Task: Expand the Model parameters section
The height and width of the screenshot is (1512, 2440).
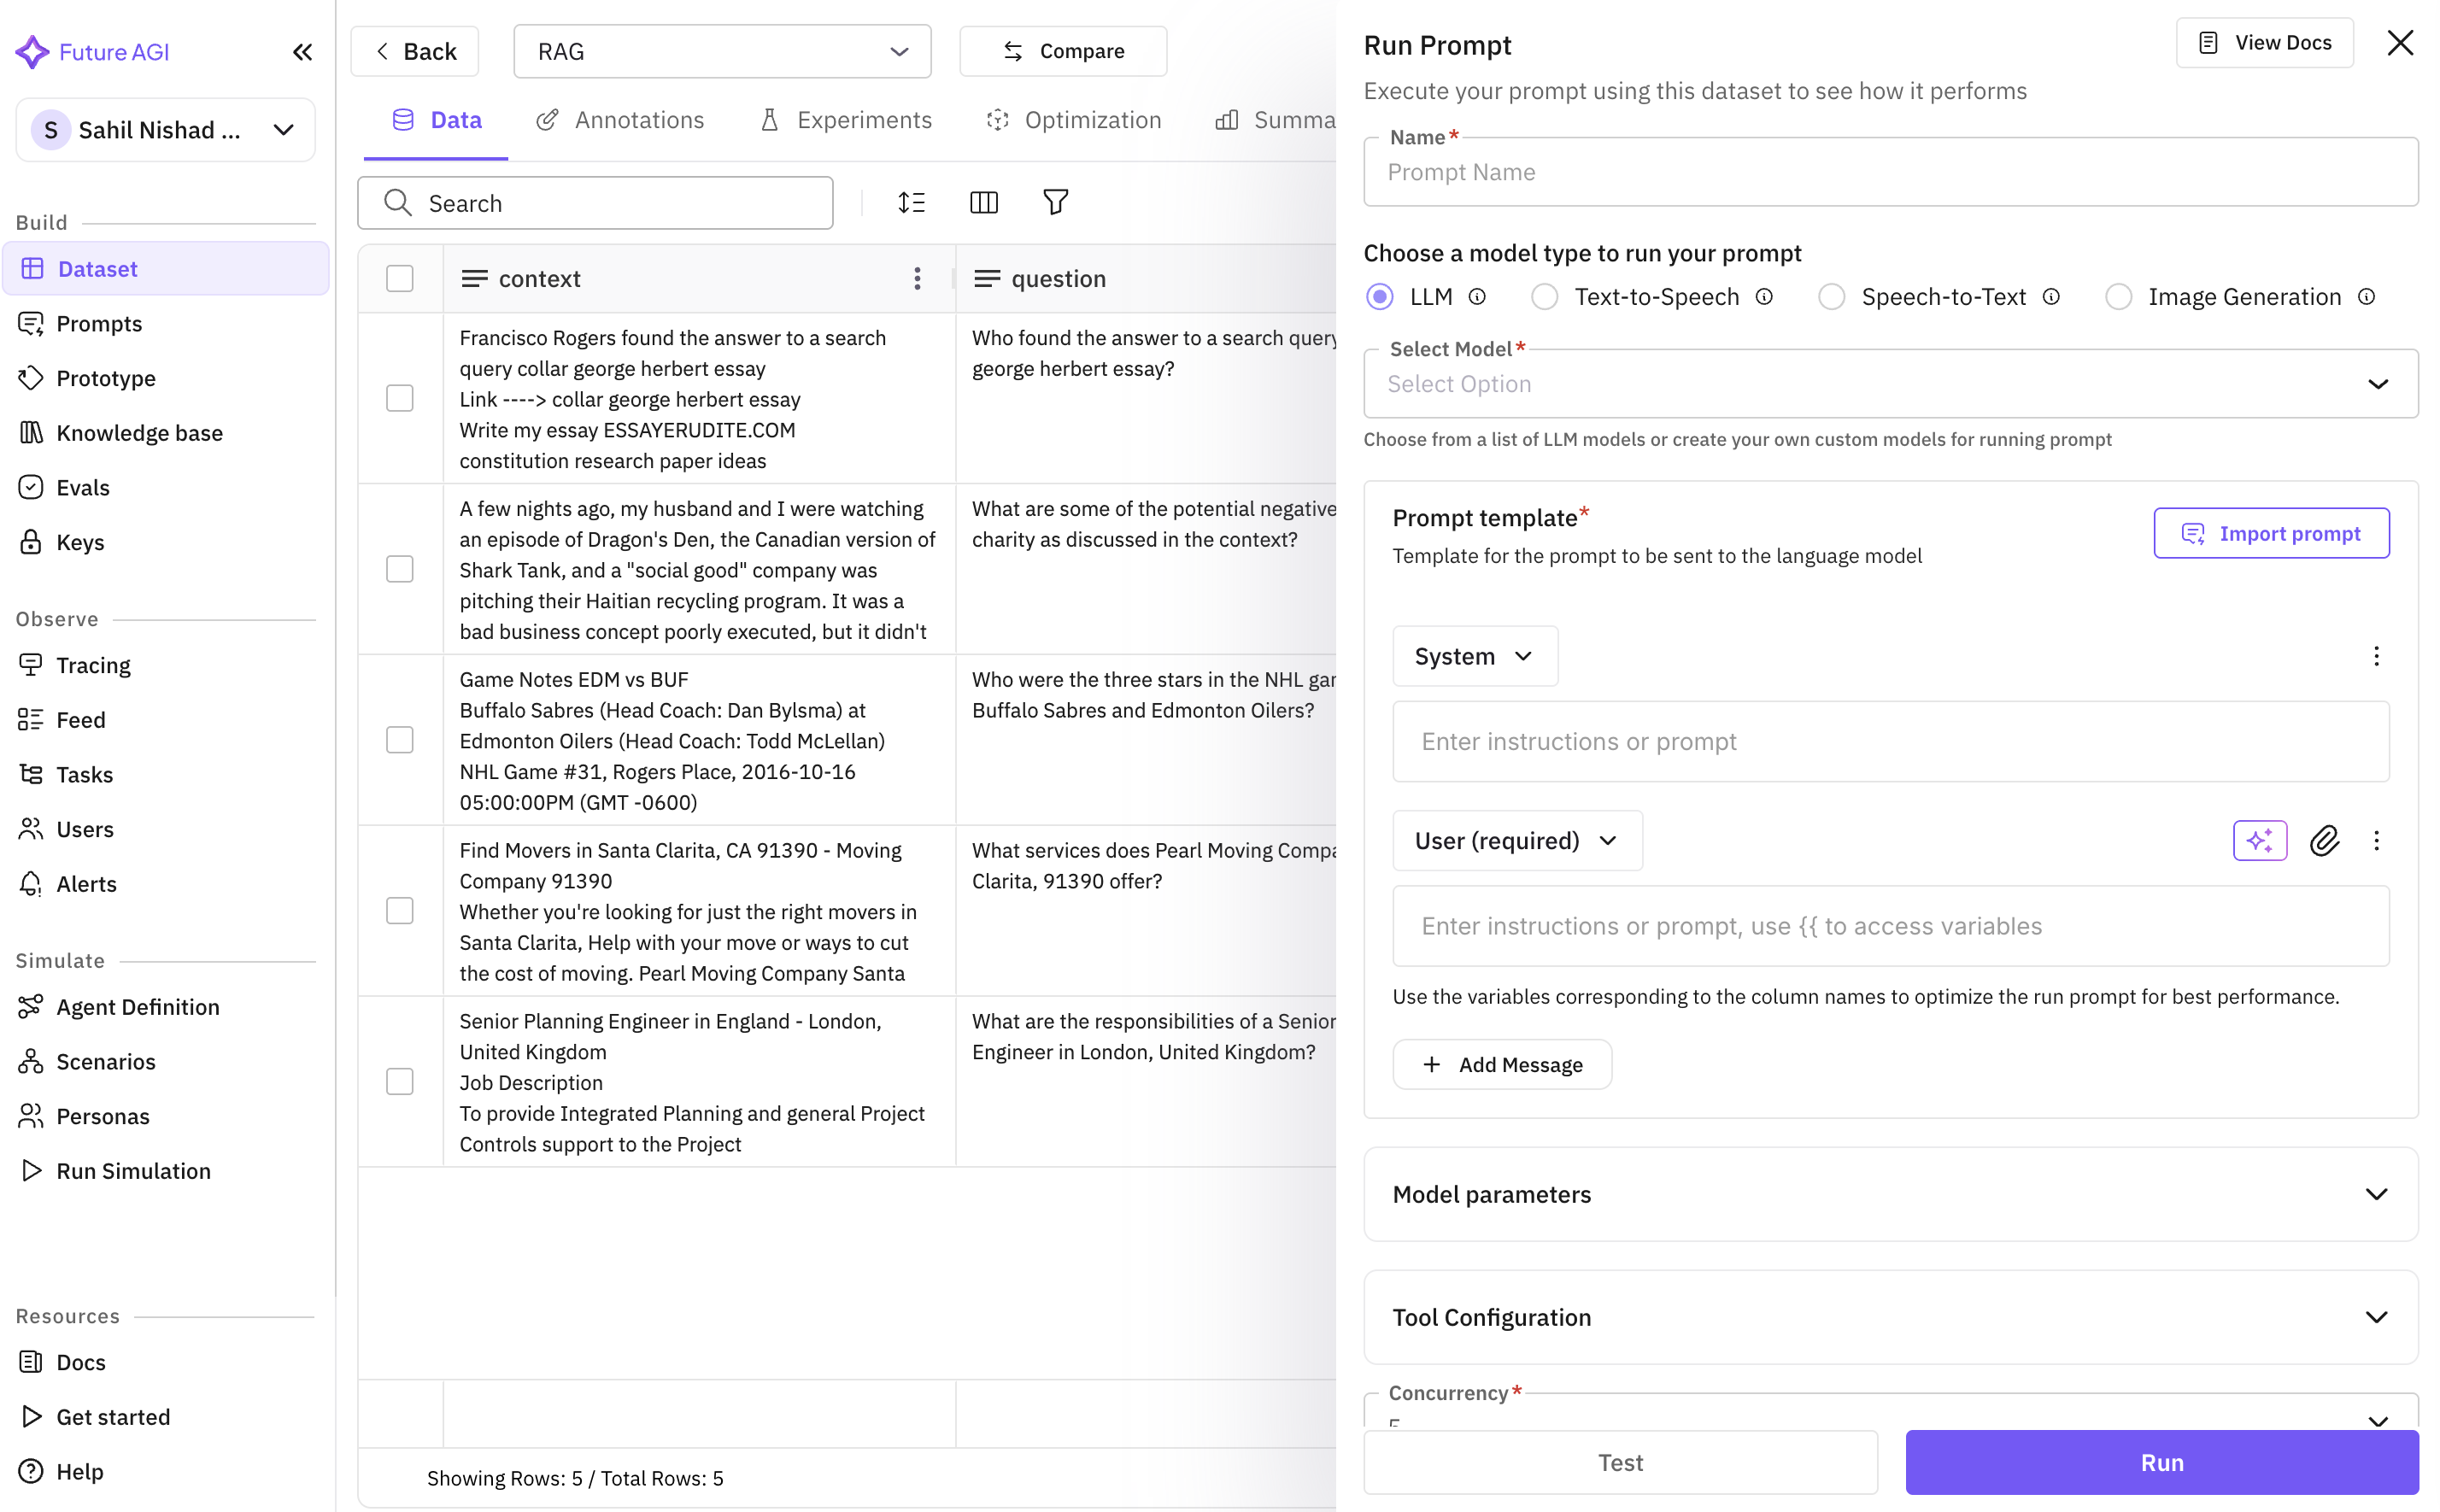Action: 1890,1194
